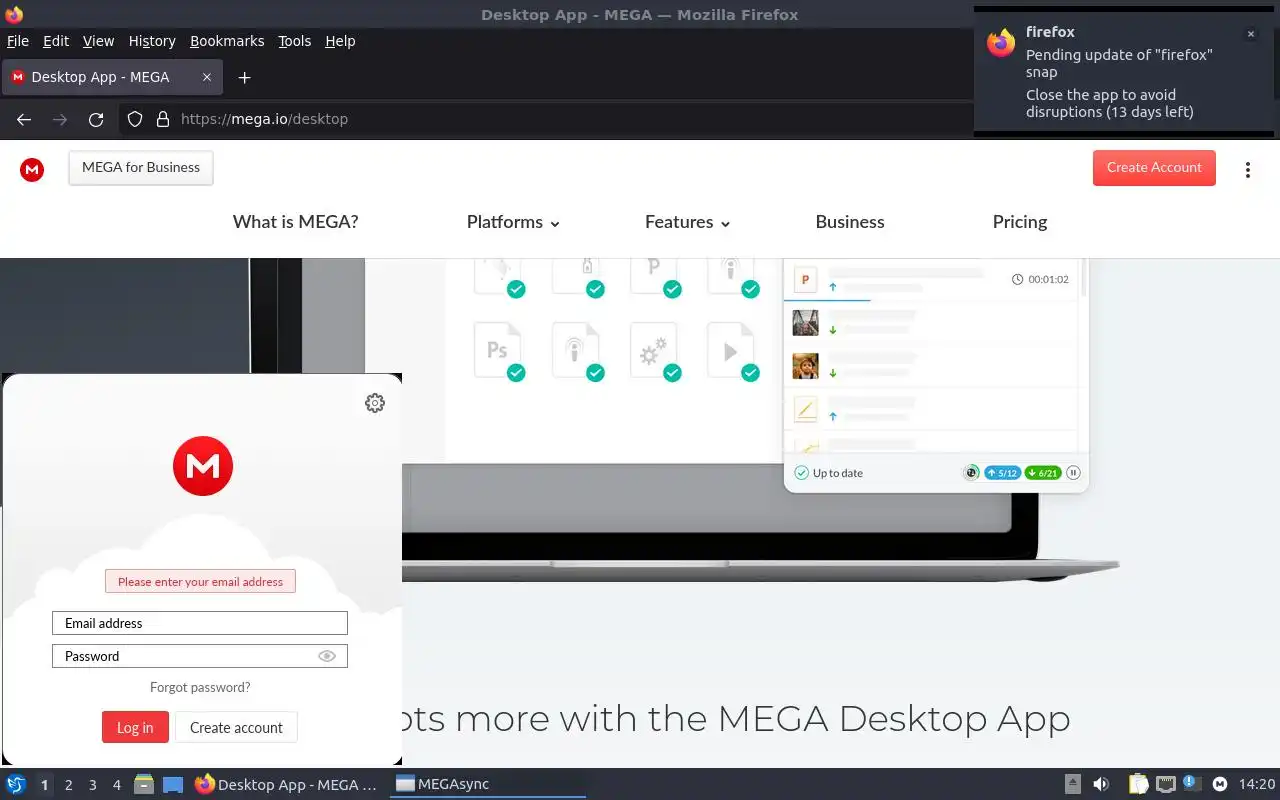
Task: Click the padlock site security icon
Action: click(x=163, y=119)
